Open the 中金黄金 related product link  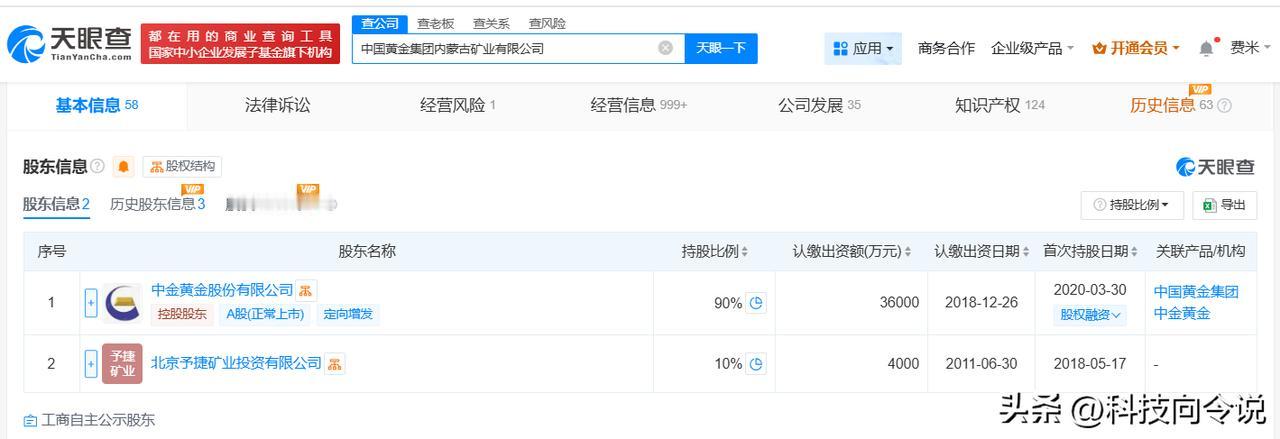pyautogui.click(x=1182, y=313)
